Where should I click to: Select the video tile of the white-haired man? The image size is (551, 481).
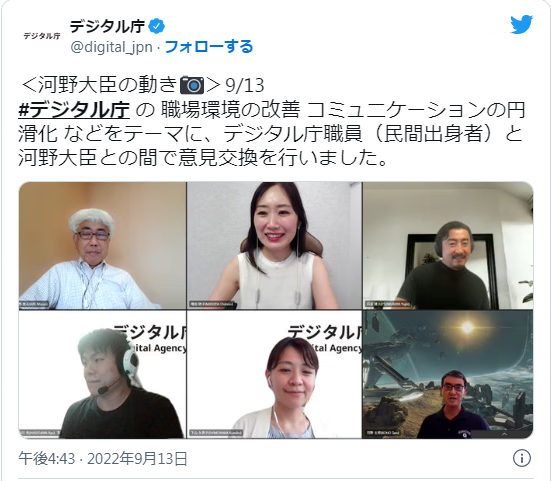(x=103, y=246)
